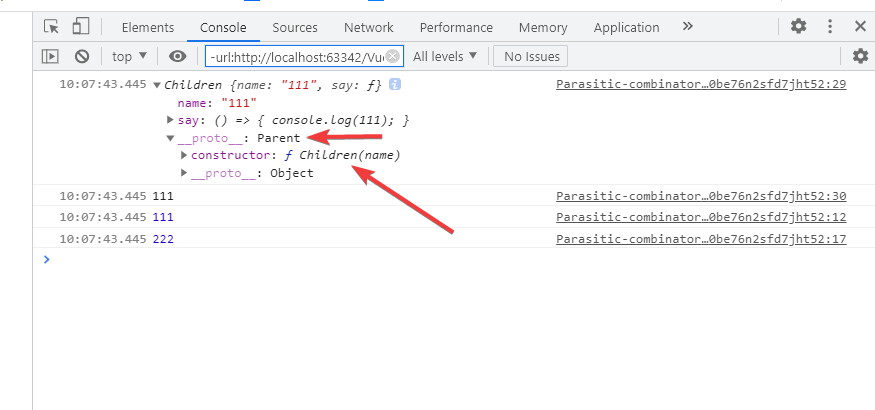The width and height of the screenshot is (875, 410).
Task: Expand the constructor property
Action: (x=184, y=156)
